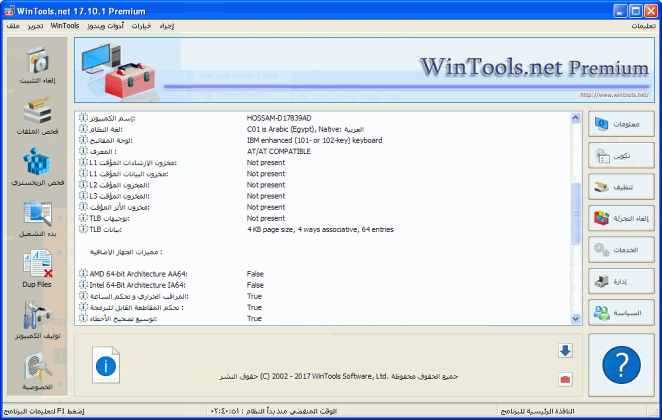Click info icon beside Intel 64-Bit Architecture row

(83, 285)
